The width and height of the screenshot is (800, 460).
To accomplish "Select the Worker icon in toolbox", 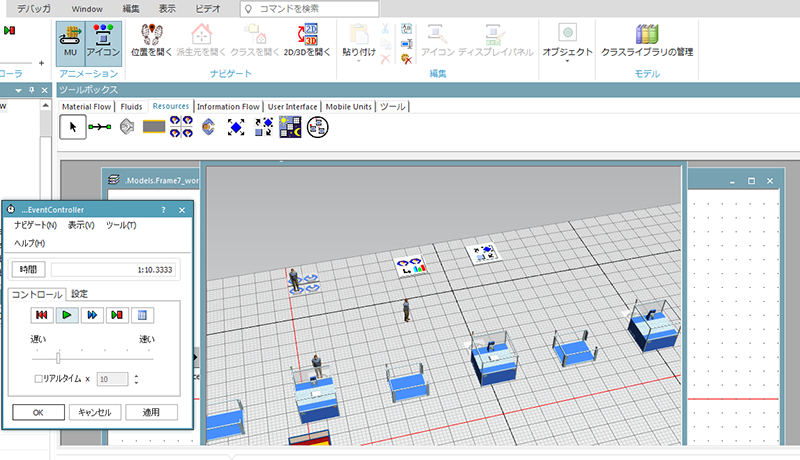I will [x=208, y=127].
